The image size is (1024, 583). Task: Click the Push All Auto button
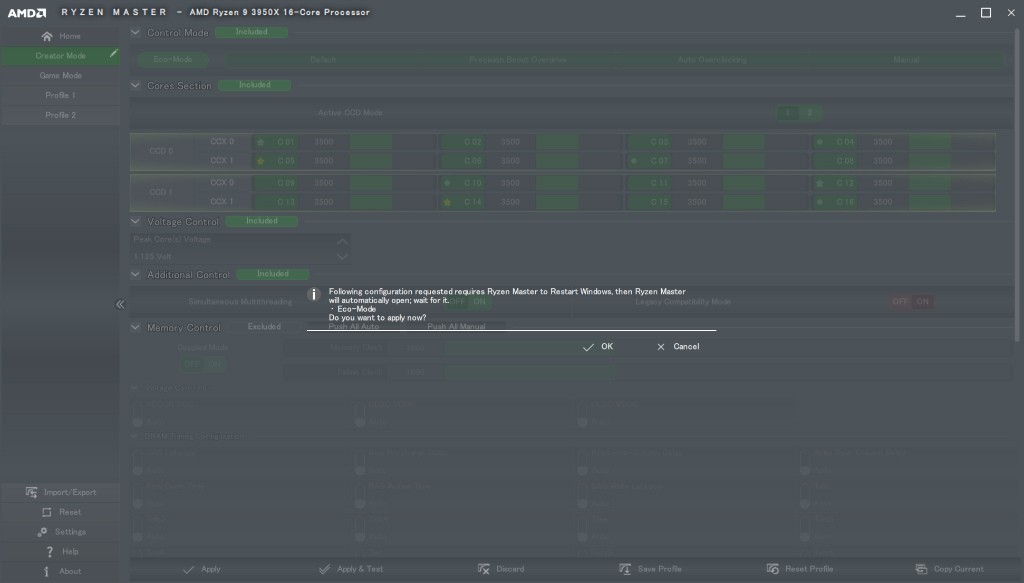[353, 326]
